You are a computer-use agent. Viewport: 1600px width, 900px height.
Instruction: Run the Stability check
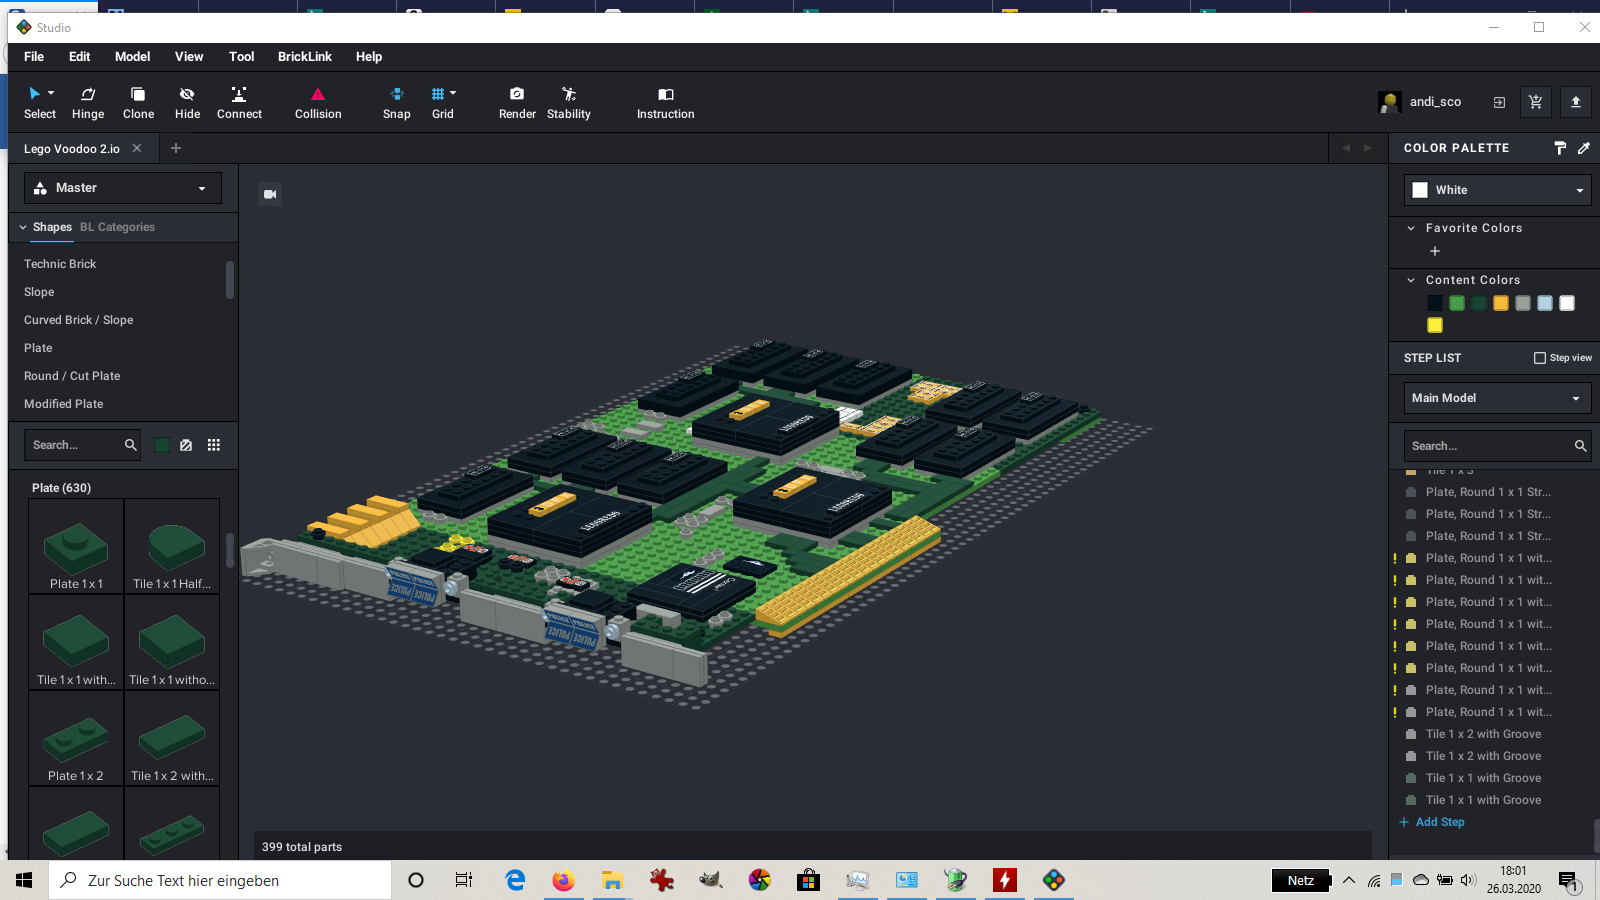pyautogui.click(x=568, y=102)
